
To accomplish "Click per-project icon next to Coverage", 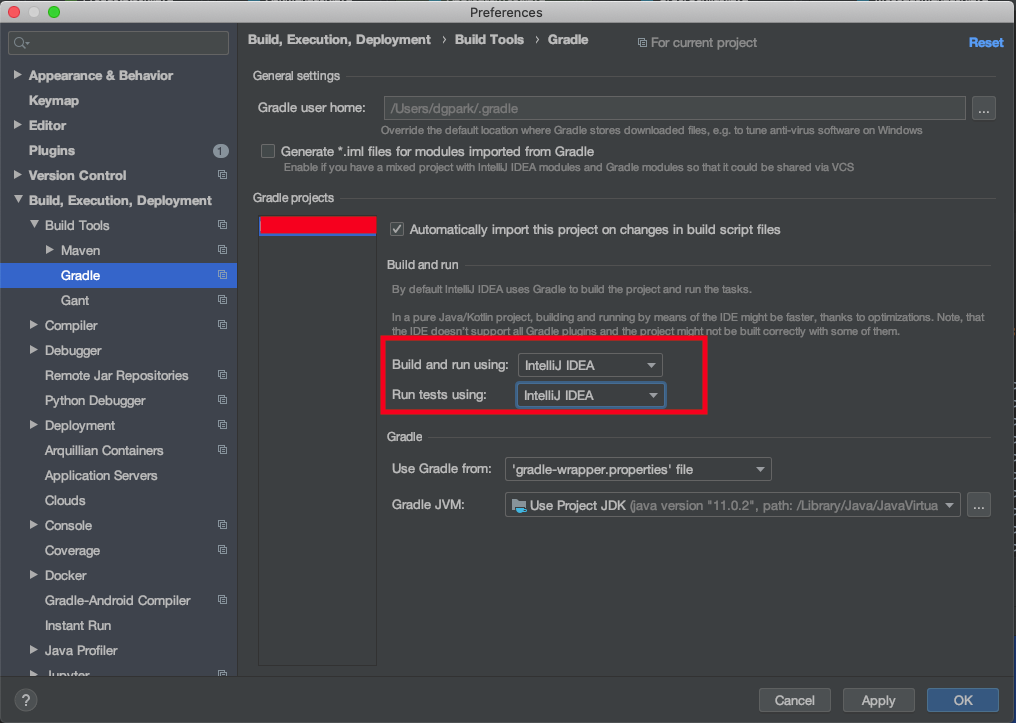I will pos(222,550).
